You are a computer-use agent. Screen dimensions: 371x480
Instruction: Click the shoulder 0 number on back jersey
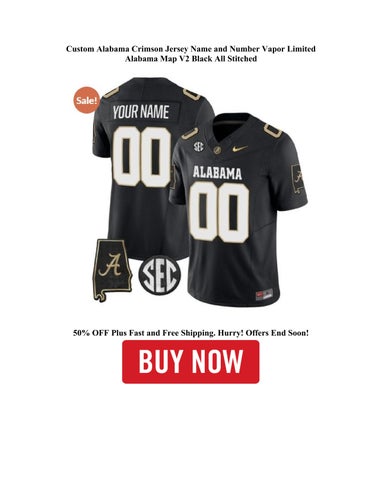[110, 92]
